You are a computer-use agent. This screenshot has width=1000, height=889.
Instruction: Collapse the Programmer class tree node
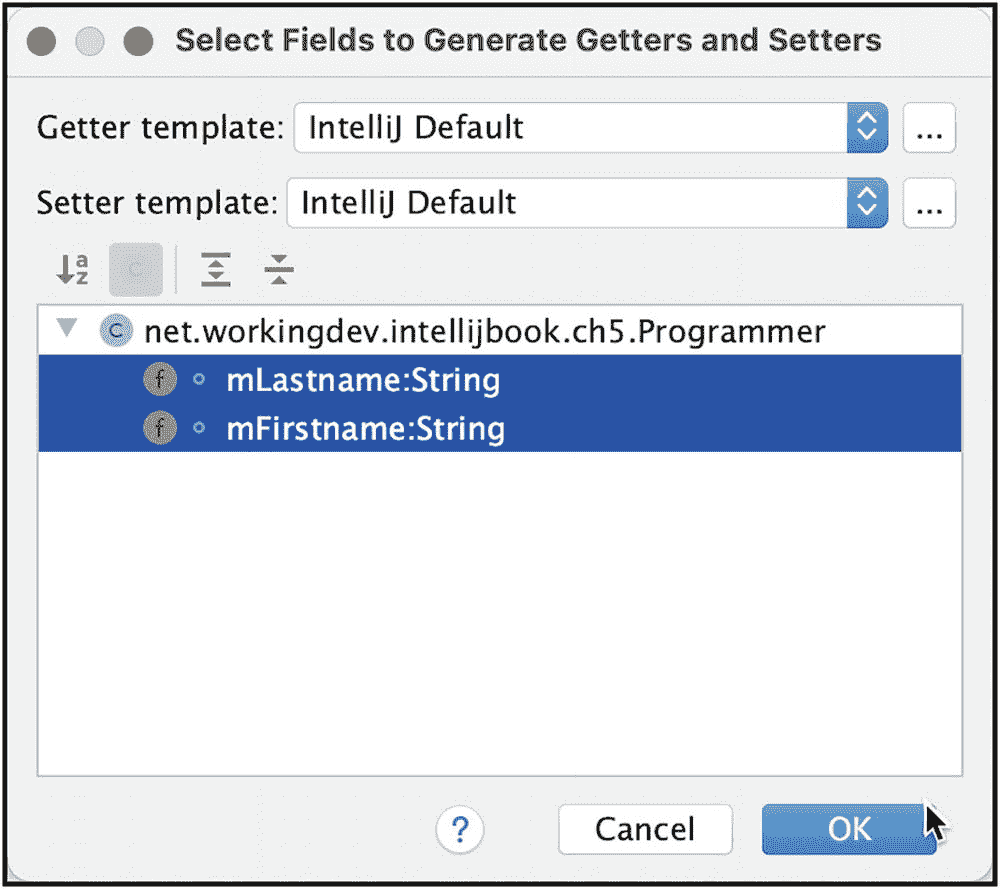[67, 328]
